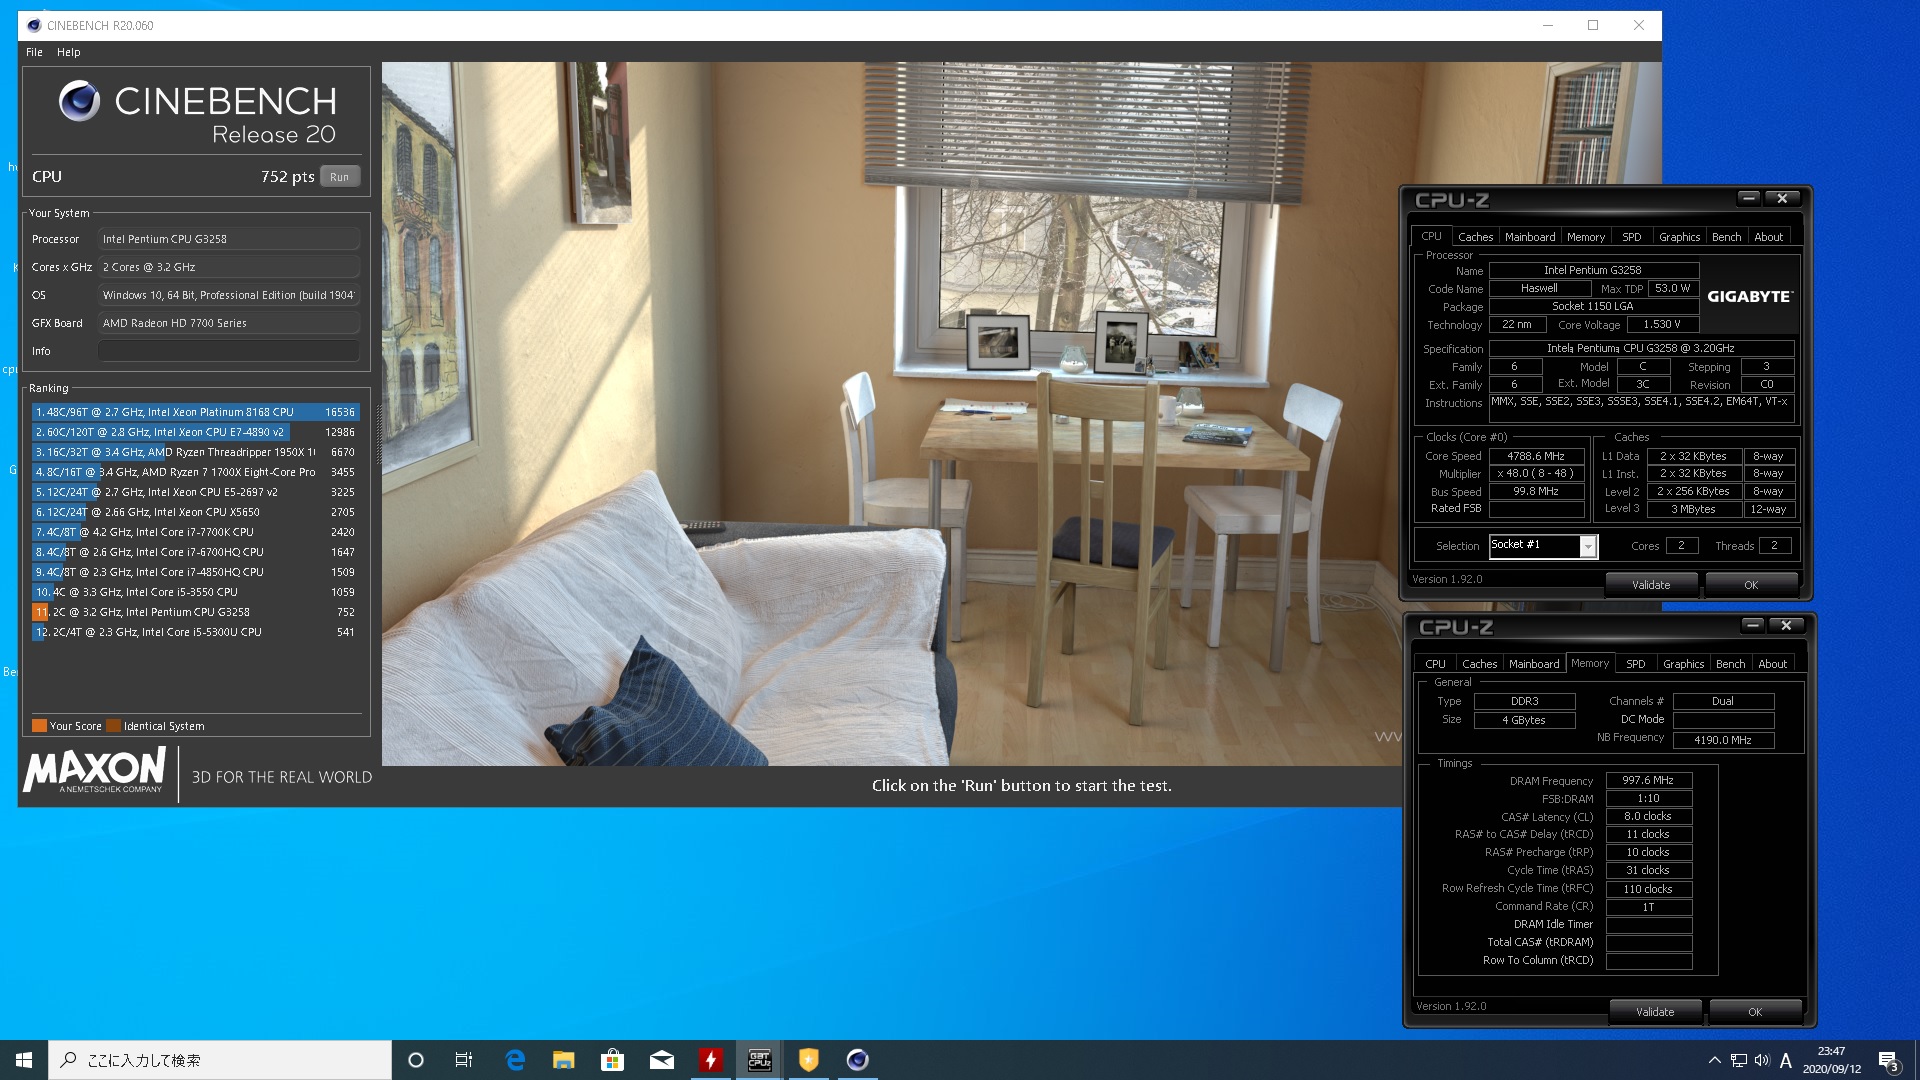Viewport: 1920px width, 1080px height.
Task: Select the Threadripper 1950X ranking row
Action: [x=195, y=452]
